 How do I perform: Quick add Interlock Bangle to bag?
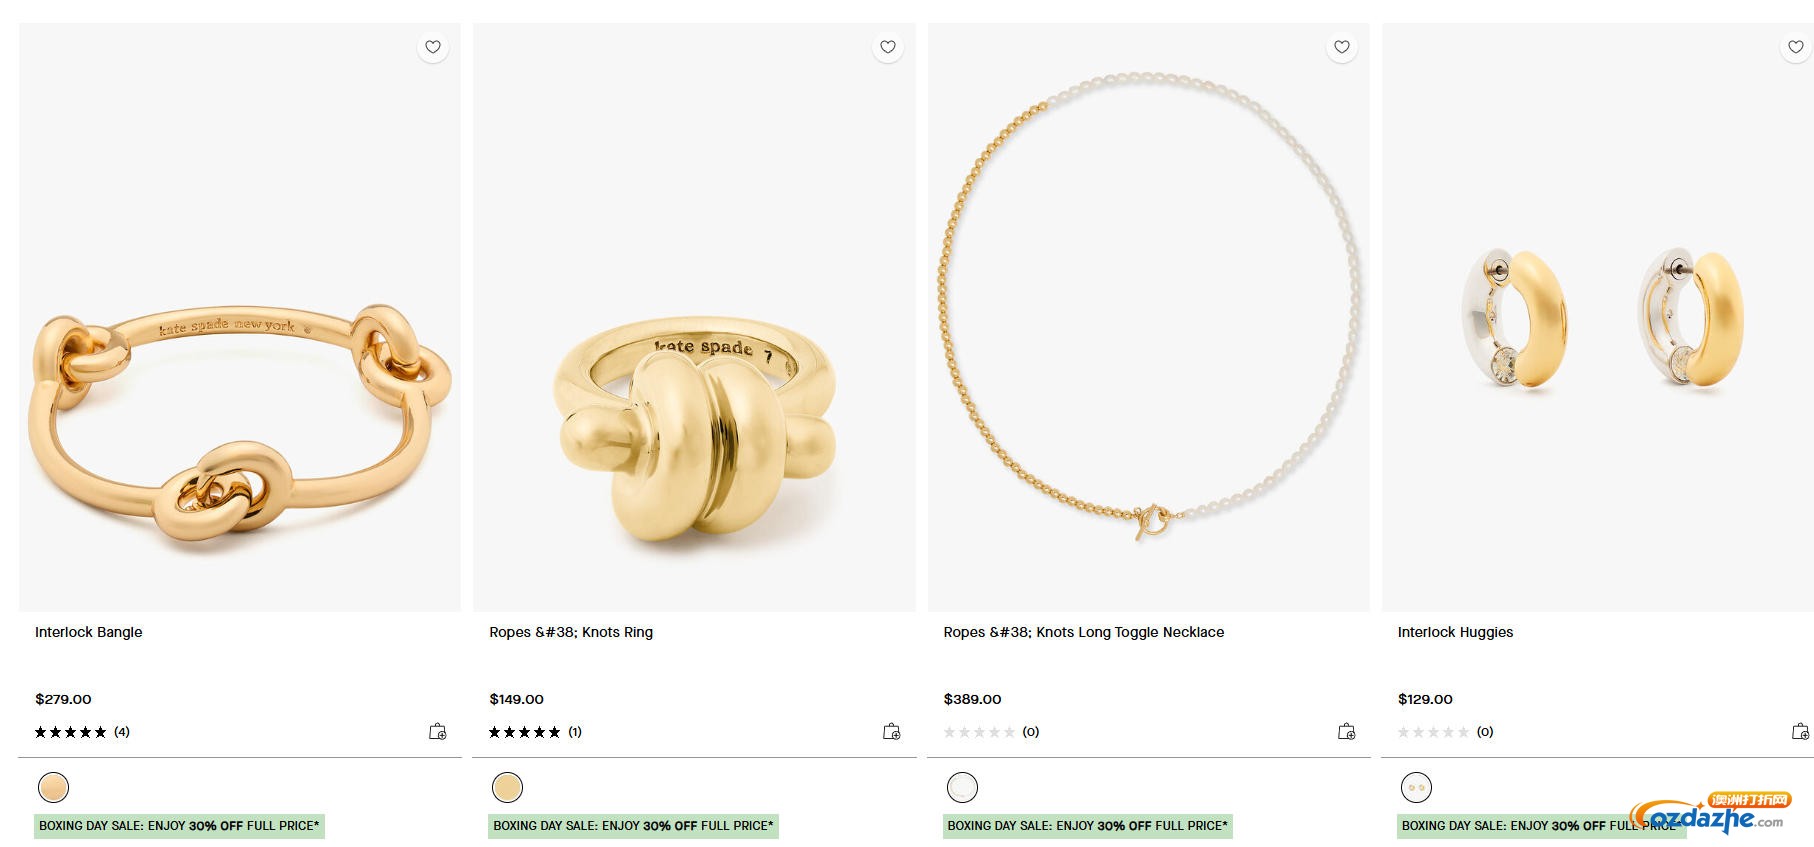coord(438,732)
